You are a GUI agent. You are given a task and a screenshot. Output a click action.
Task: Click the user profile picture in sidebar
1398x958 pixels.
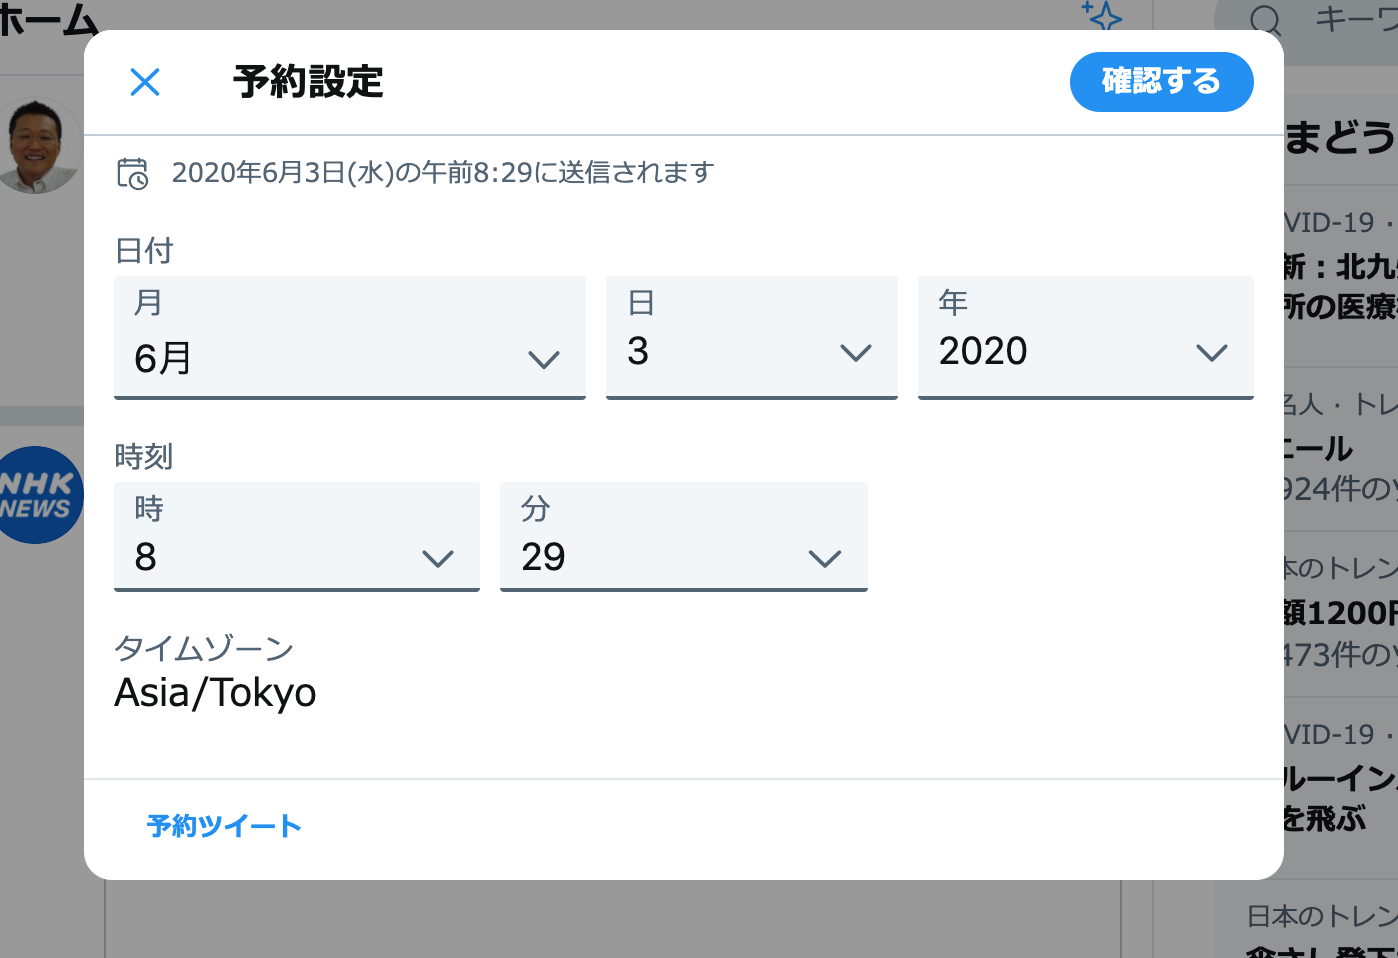(37, 140)
